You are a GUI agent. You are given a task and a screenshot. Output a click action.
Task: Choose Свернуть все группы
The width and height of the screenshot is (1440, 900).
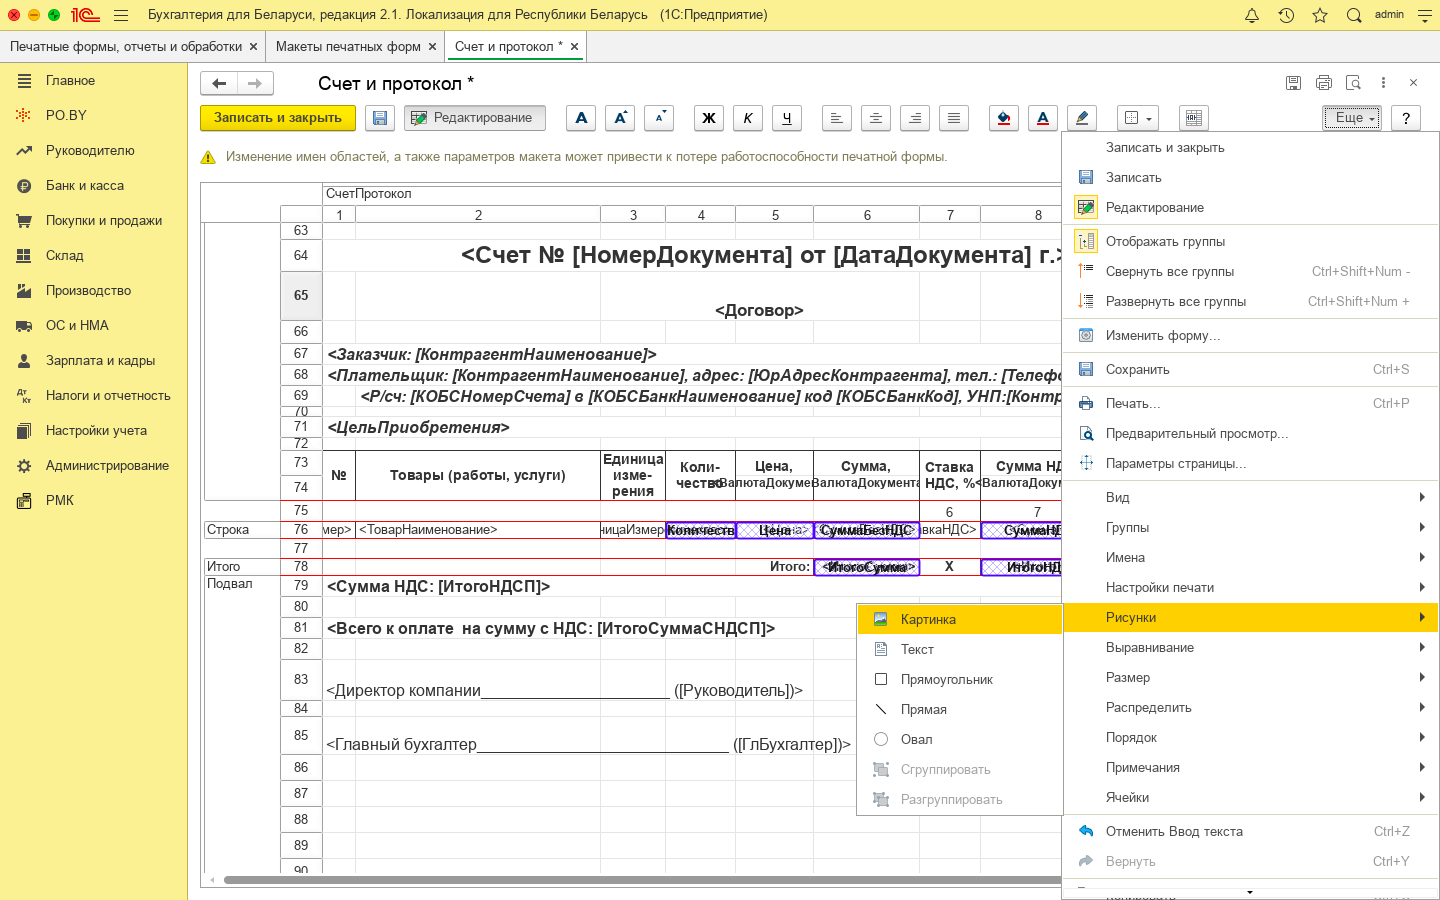[1250, 271]
